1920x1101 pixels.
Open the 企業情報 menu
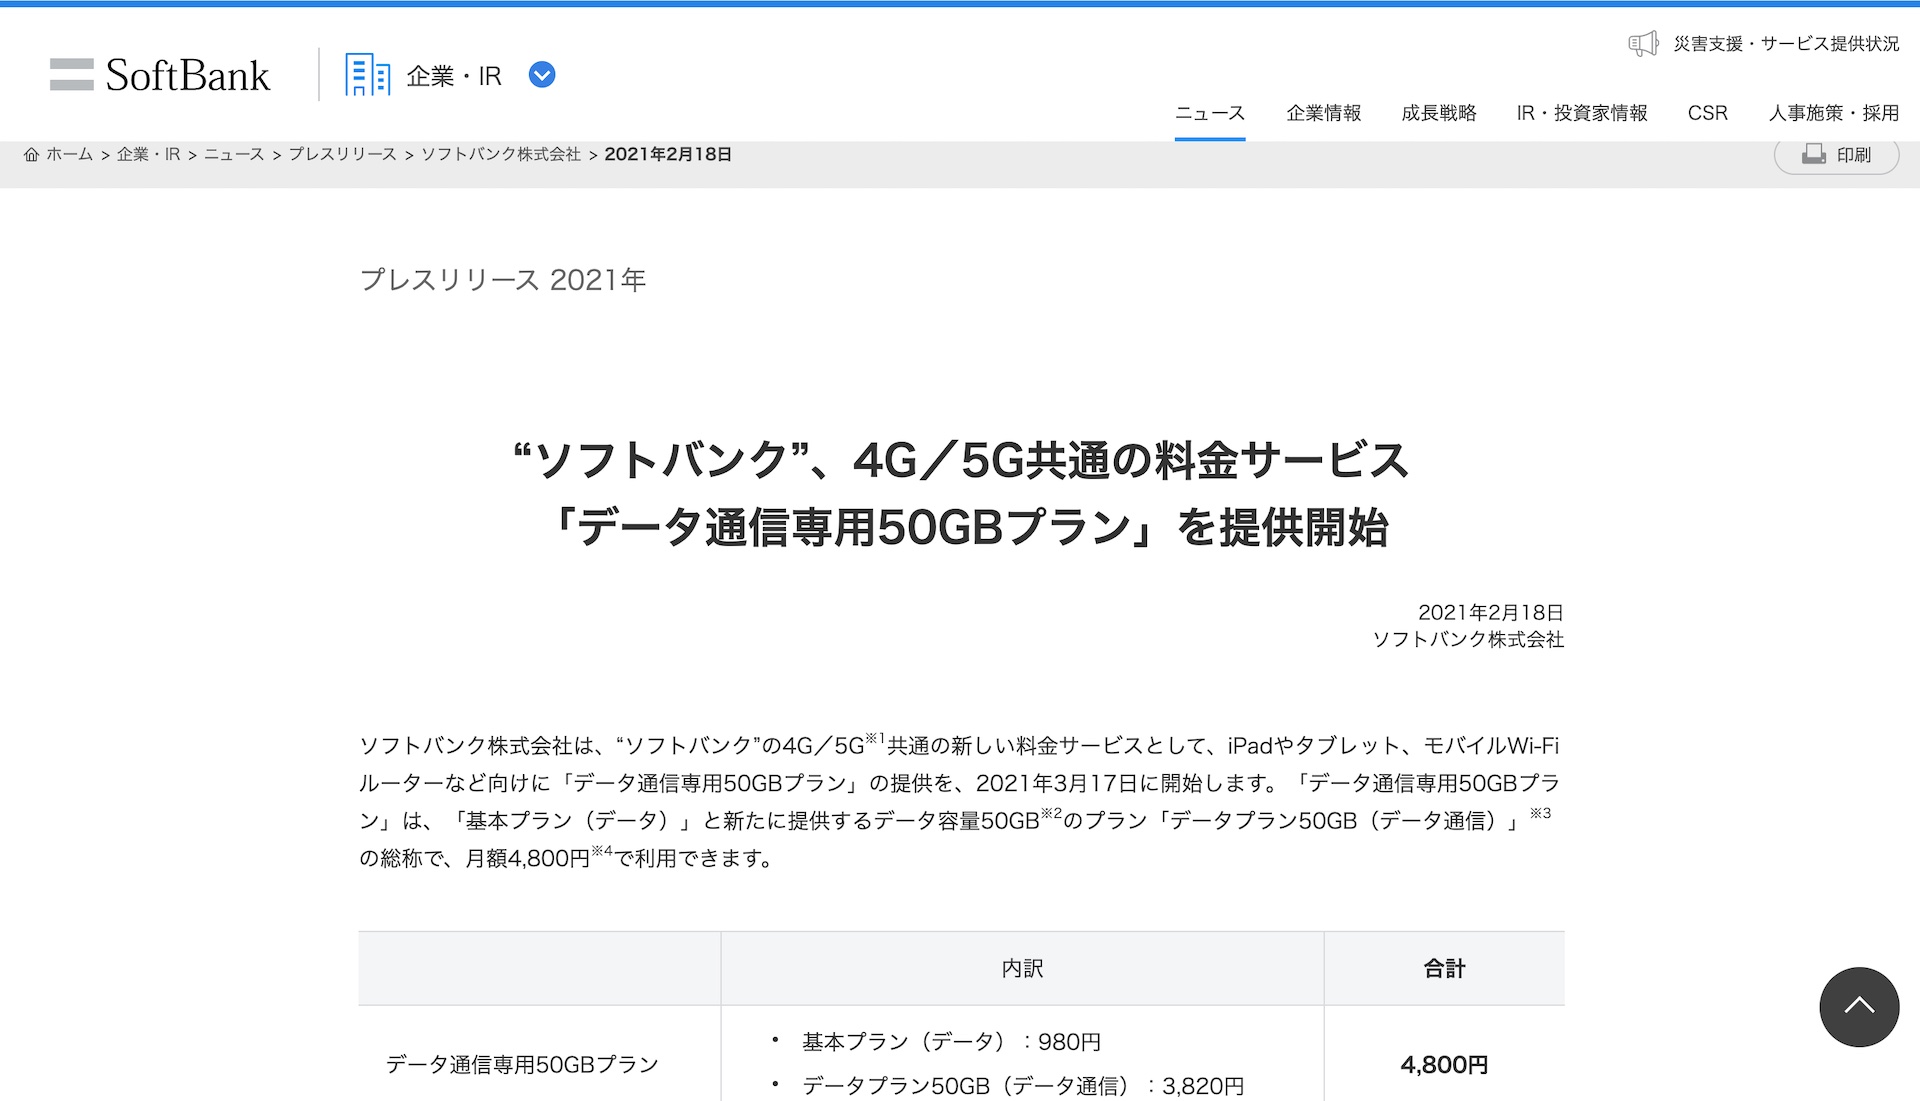click(x=1324, y=113)
